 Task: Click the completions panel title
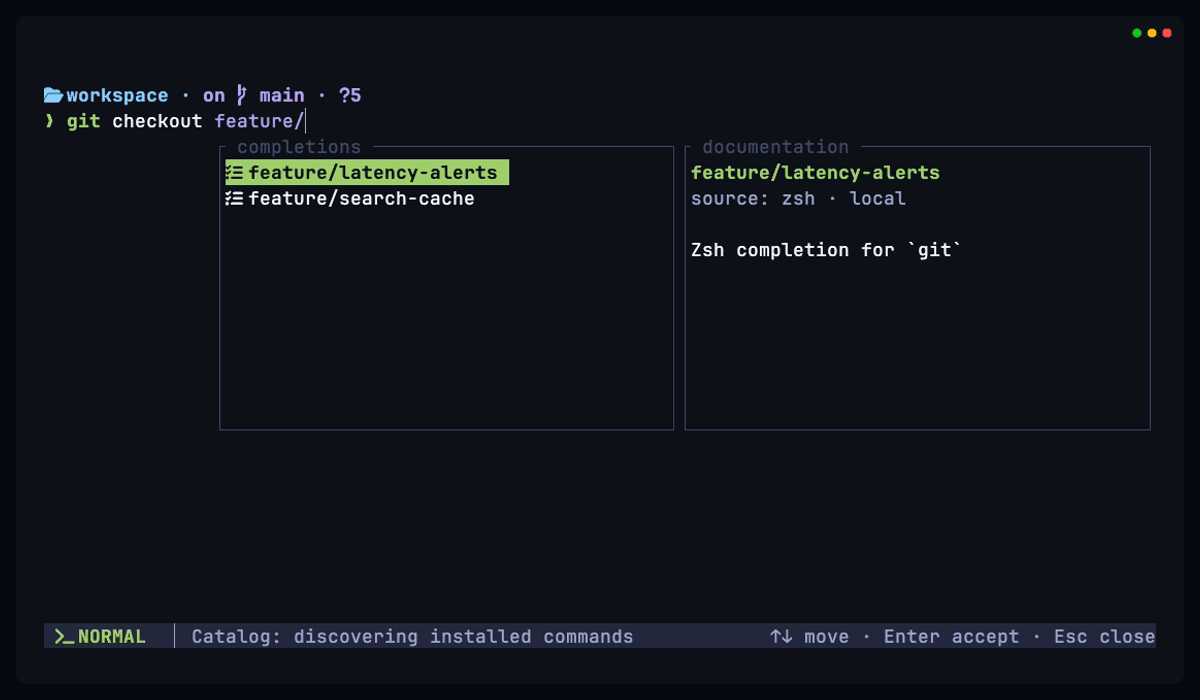[299, 147]
